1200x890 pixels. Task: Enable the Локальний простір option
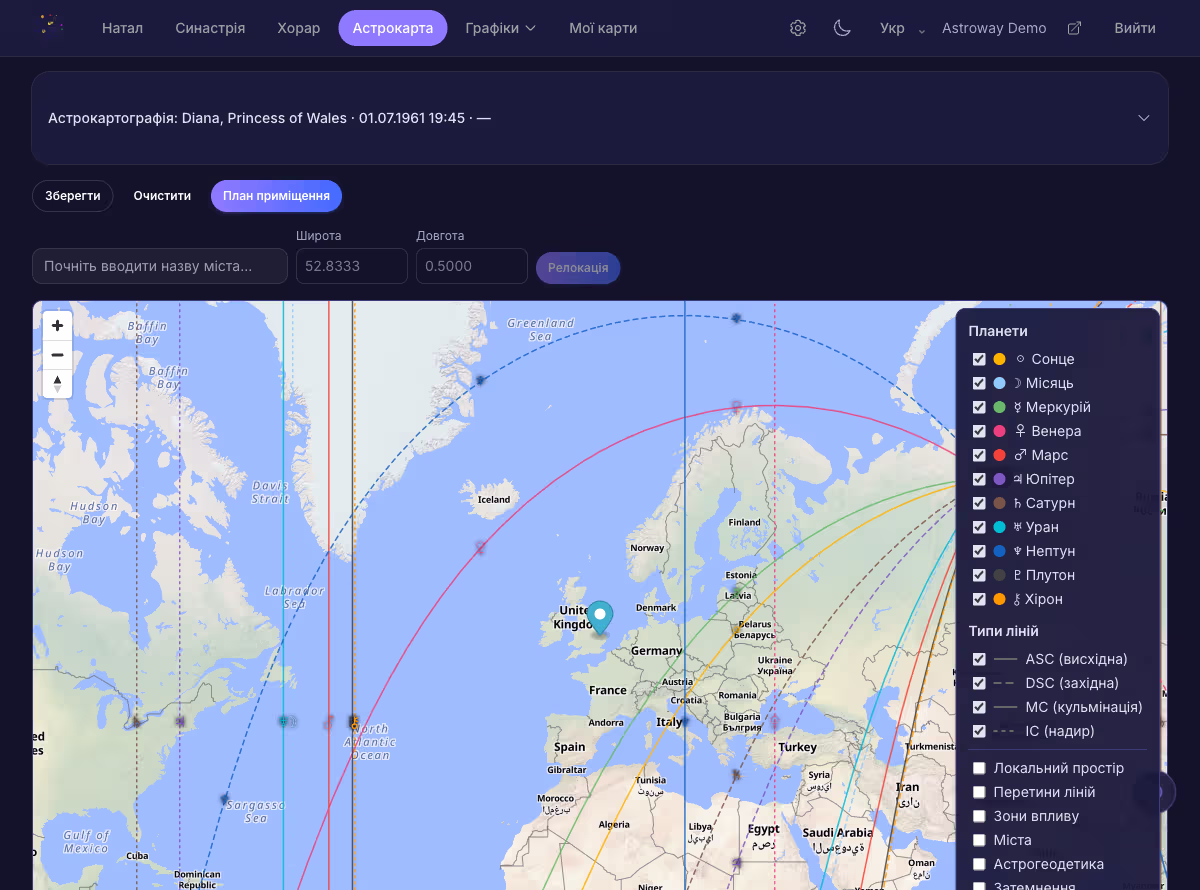point(979,768)
